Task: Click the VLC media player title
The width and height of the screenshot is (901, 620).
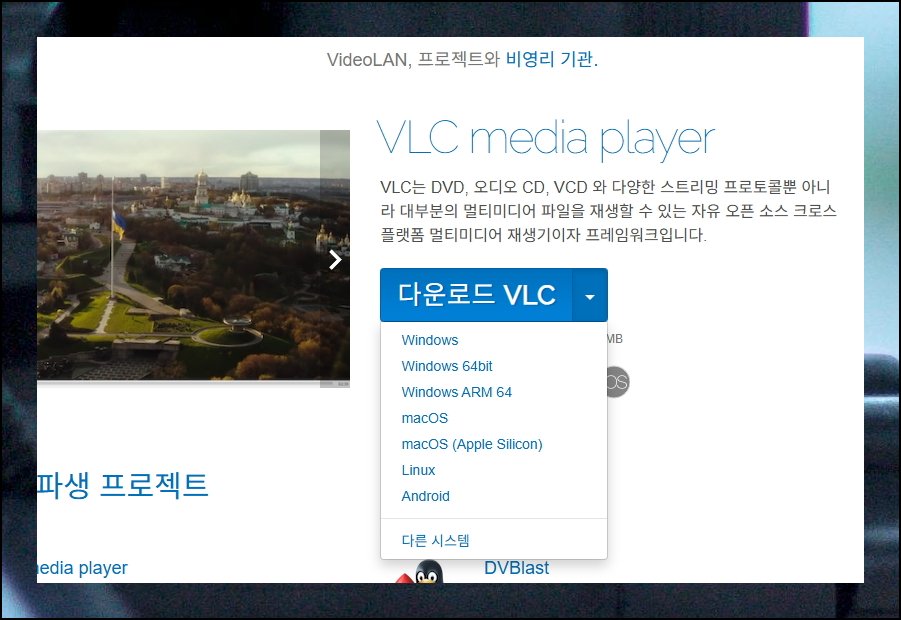Action: (x=545, y=138)
